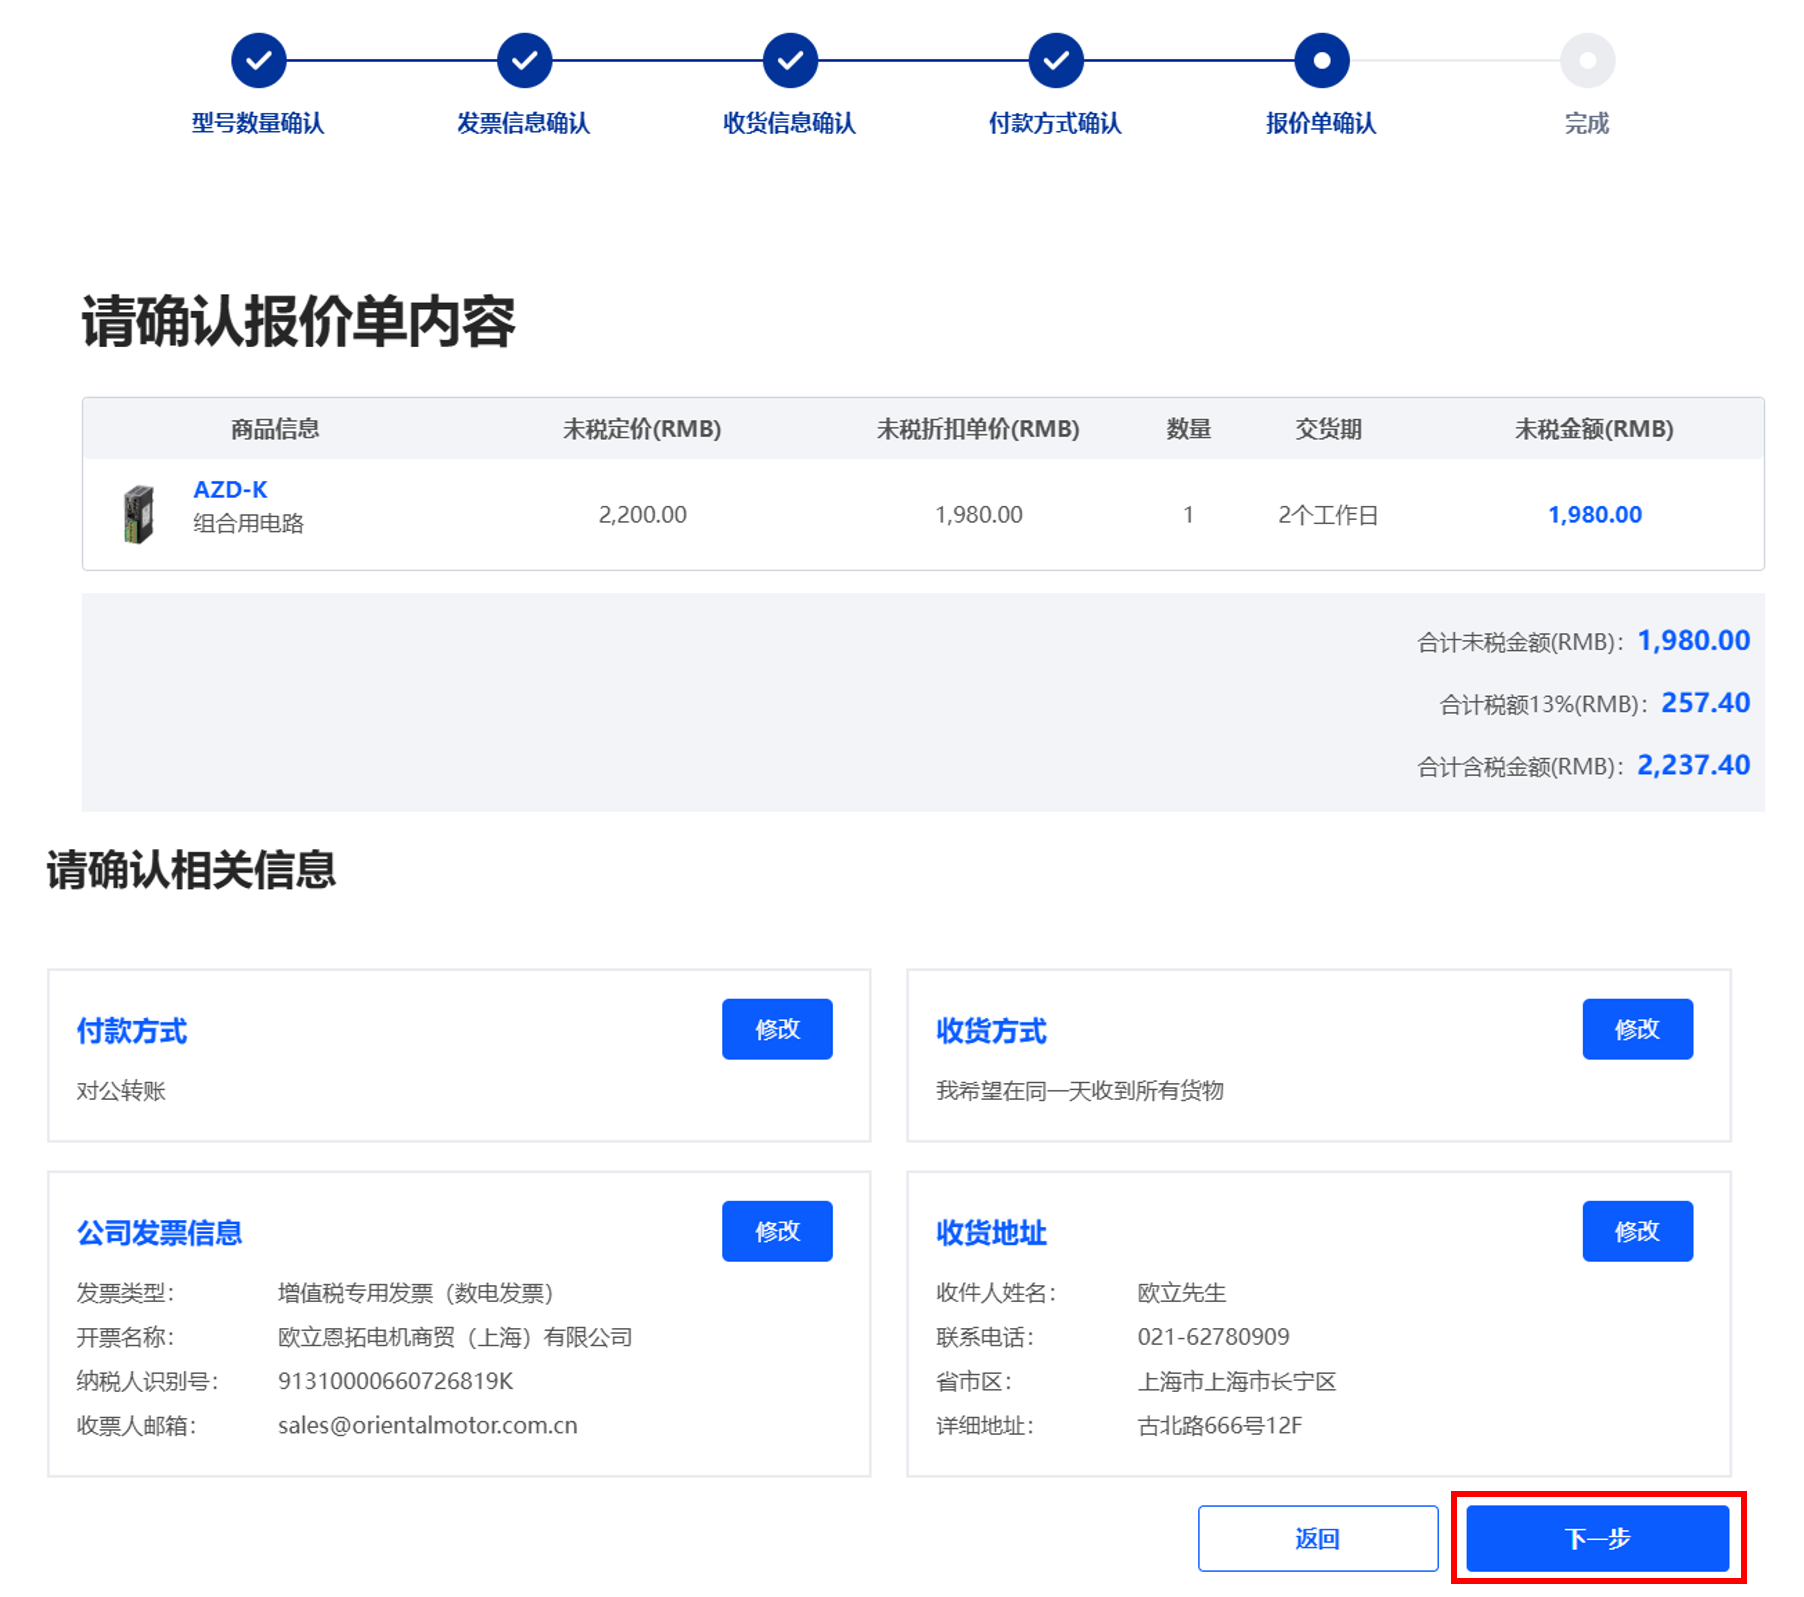This screenshot has width=1804, height=1597.
Task: Modify the 付款方式 payment method
Action: tap(777, 1029)
